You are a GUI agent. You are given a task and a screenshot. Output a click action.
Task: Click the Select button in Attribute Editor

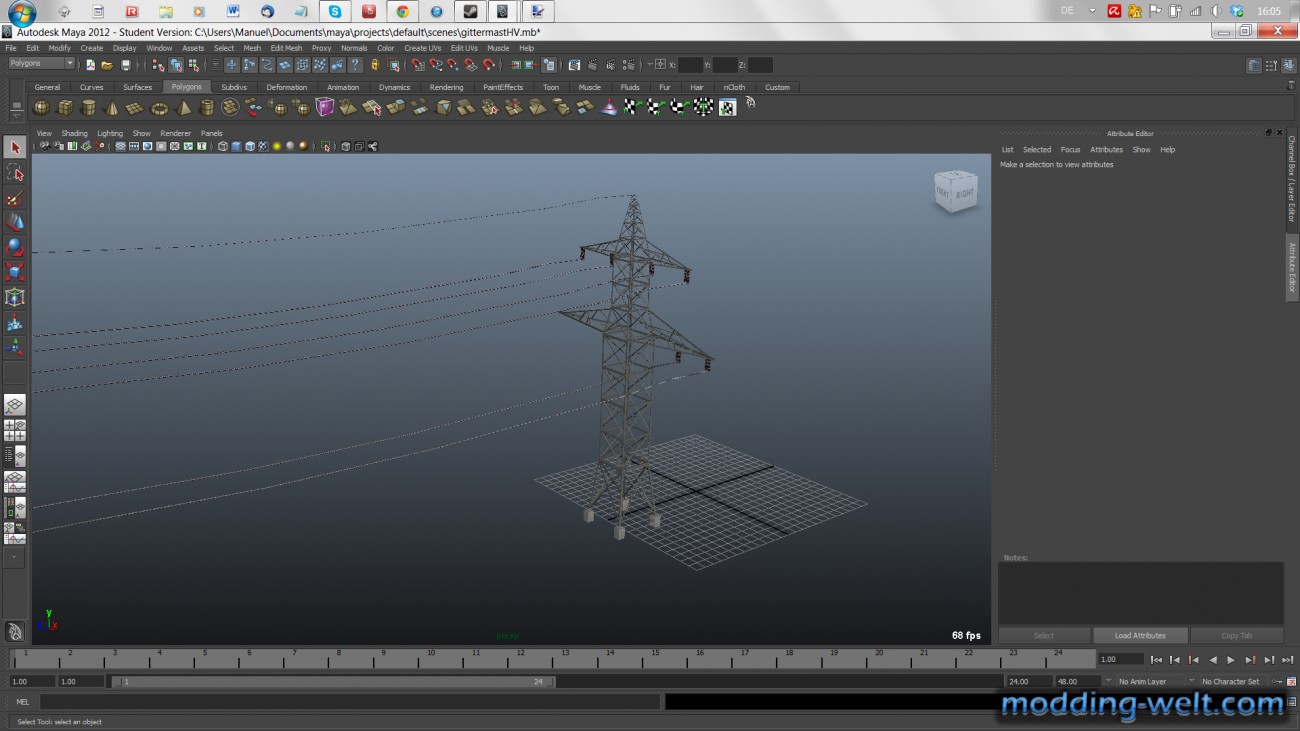[x=1044, y=636]
